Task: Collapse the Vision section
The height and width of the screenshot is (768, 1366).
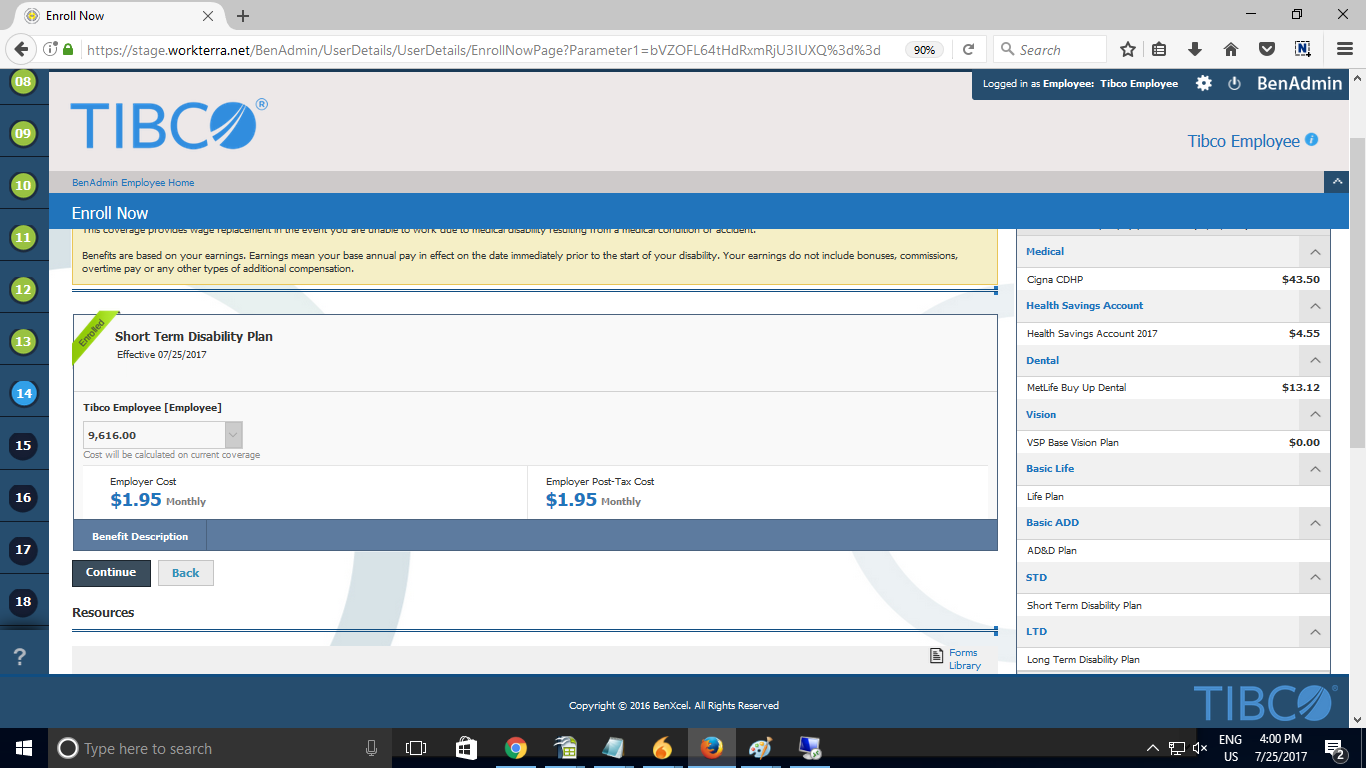Action: pos(1315,414)
